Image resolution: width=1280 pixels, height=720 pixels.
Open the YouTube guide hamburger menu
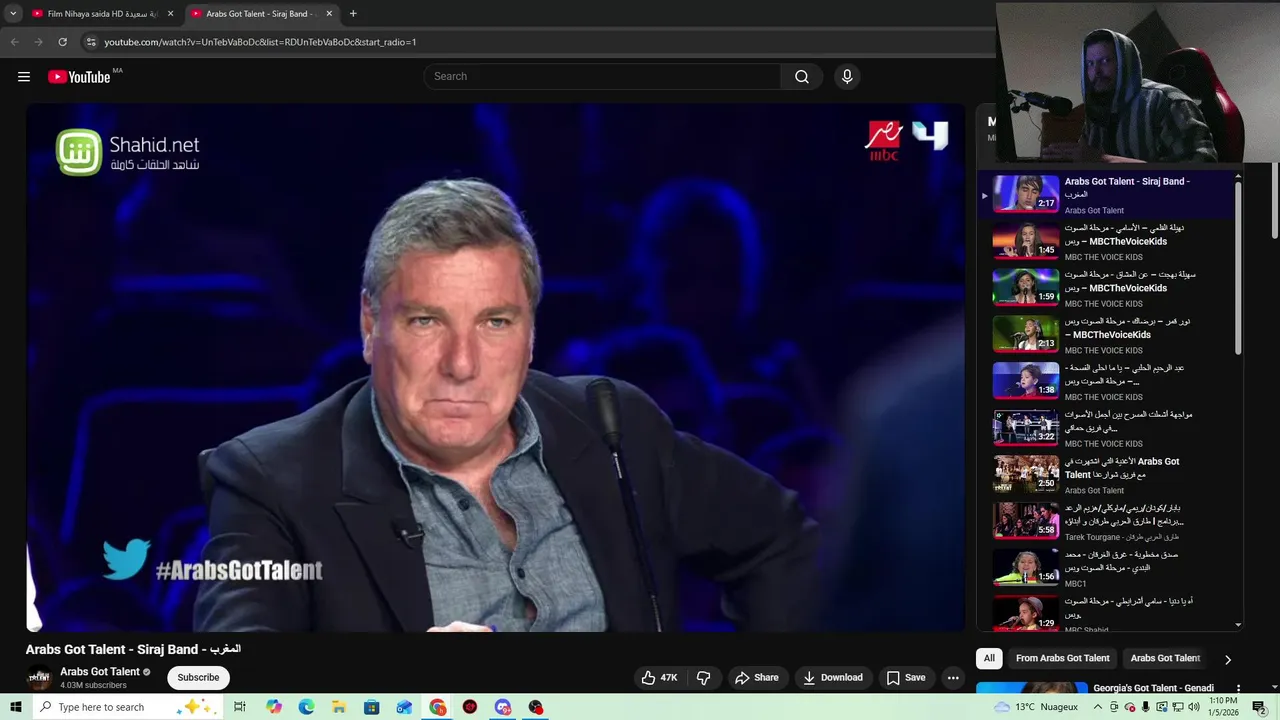(x=24, y=77)
